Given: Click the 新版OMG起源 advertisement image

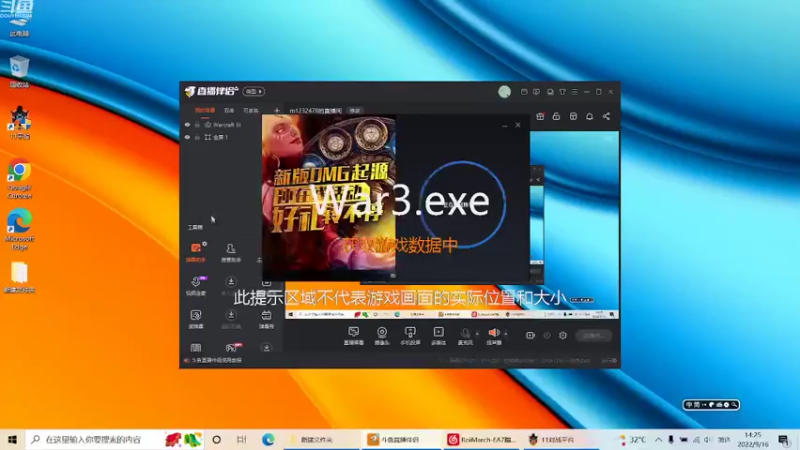Looking at the screenshot, I should [329, 197].
